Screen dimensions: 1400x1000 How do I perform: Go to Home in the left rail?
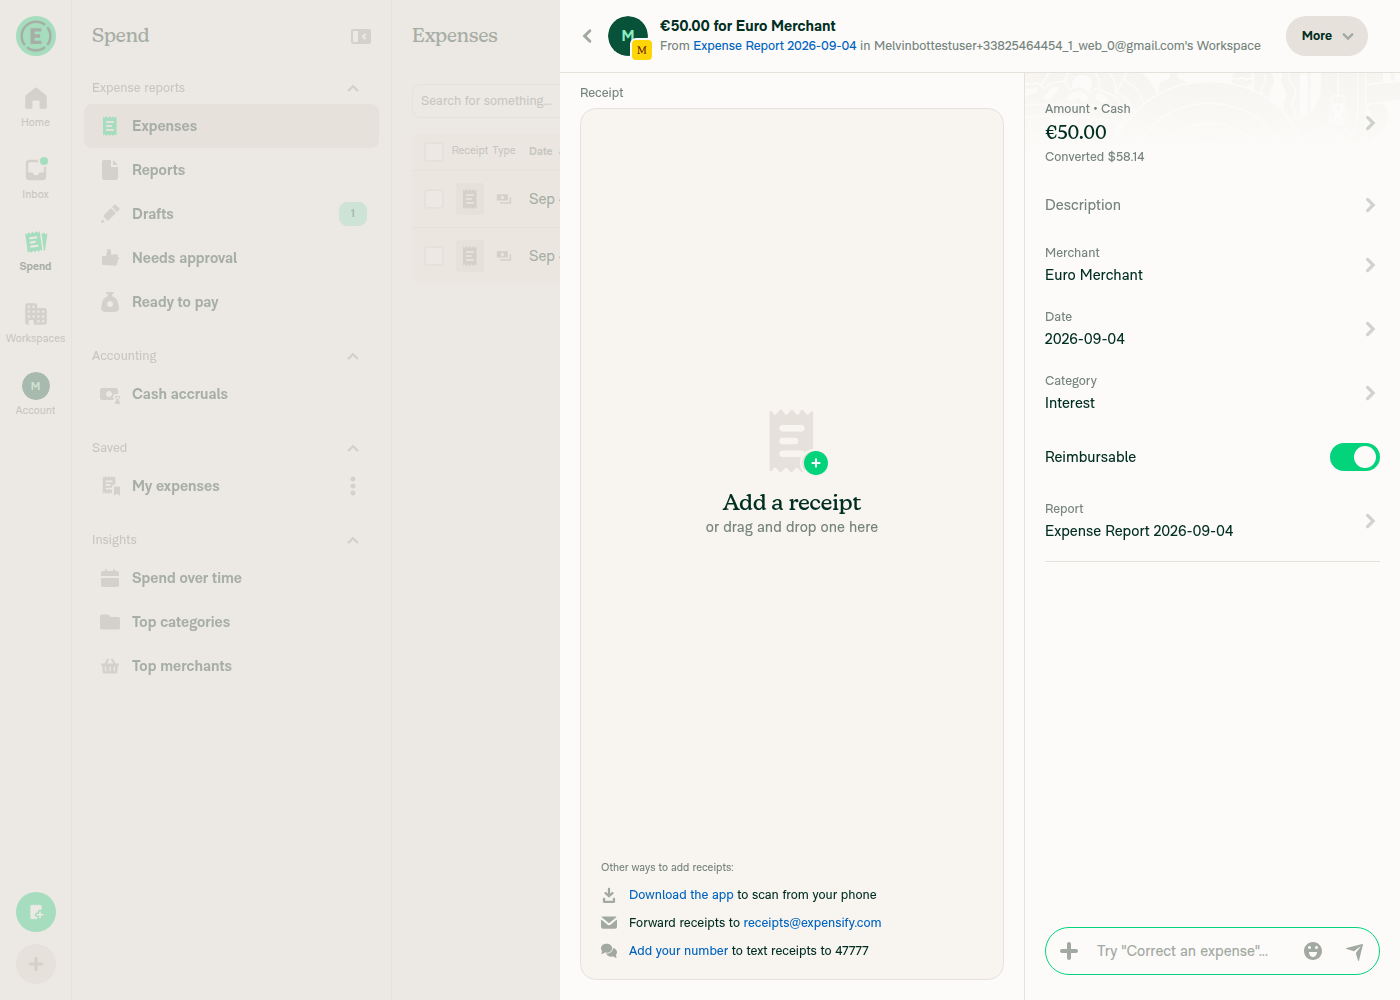tap(36, 106)
